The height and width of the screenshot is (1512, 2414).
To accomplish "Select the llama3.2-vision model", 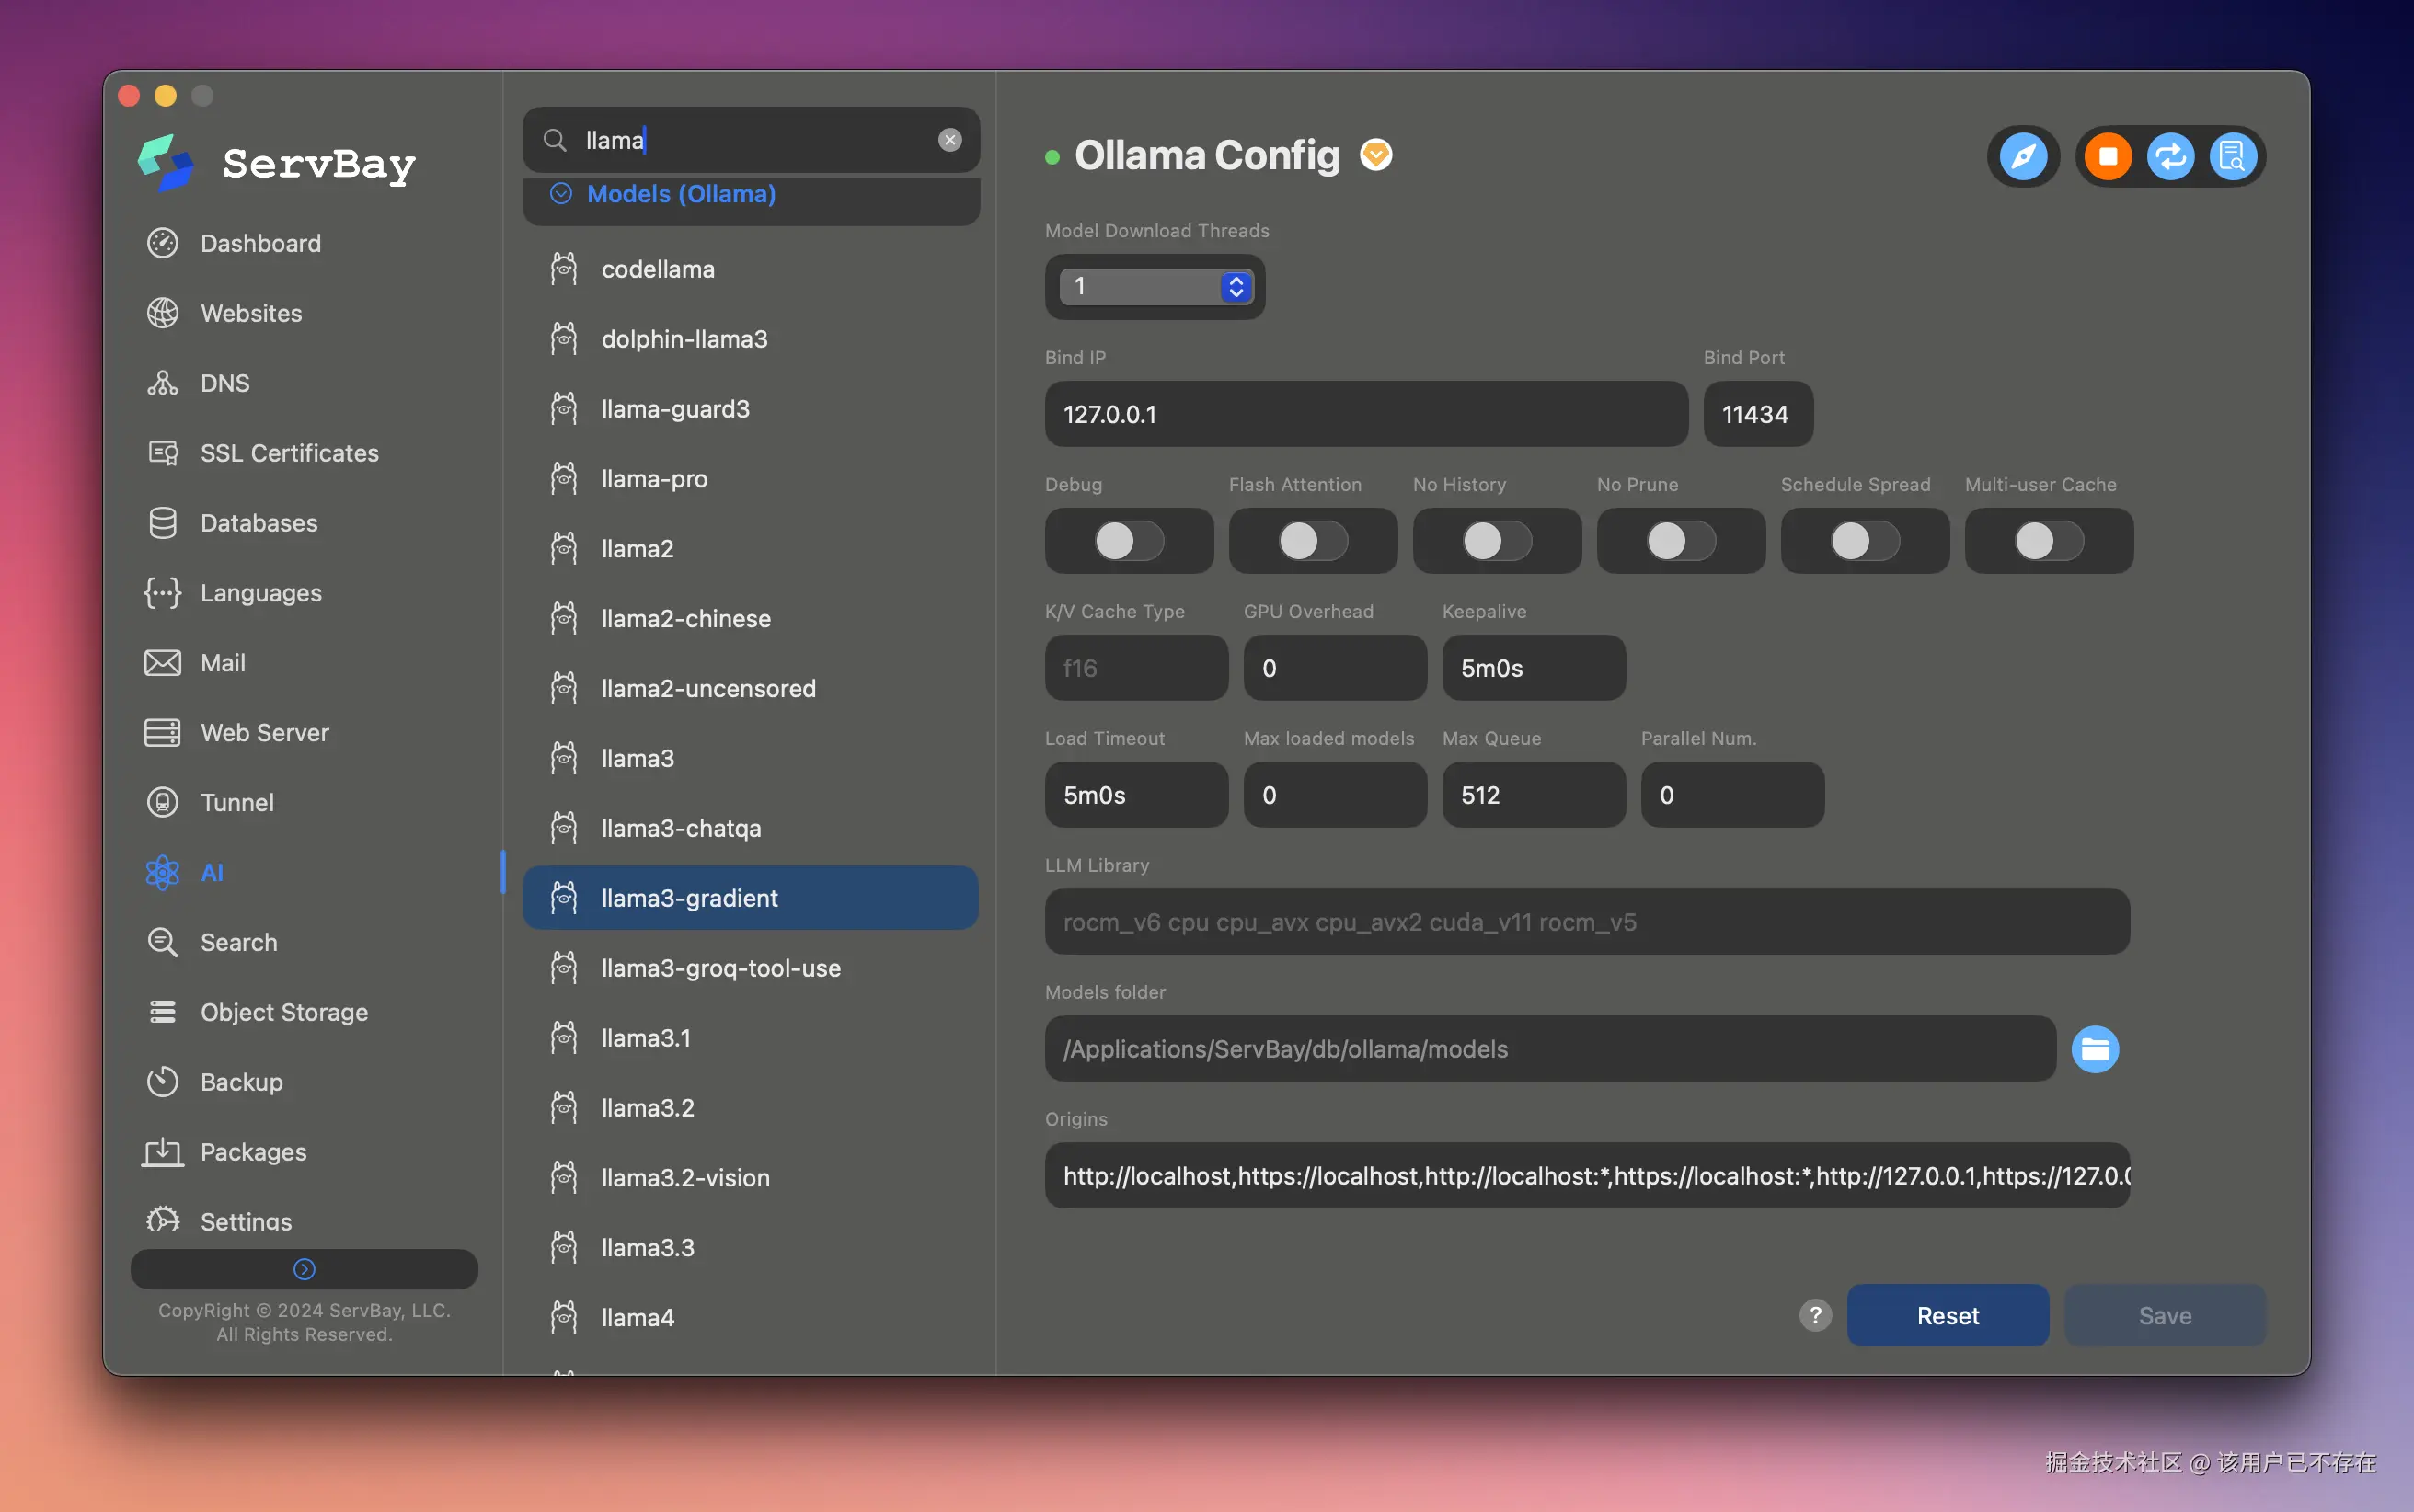I will point(685,1178).
